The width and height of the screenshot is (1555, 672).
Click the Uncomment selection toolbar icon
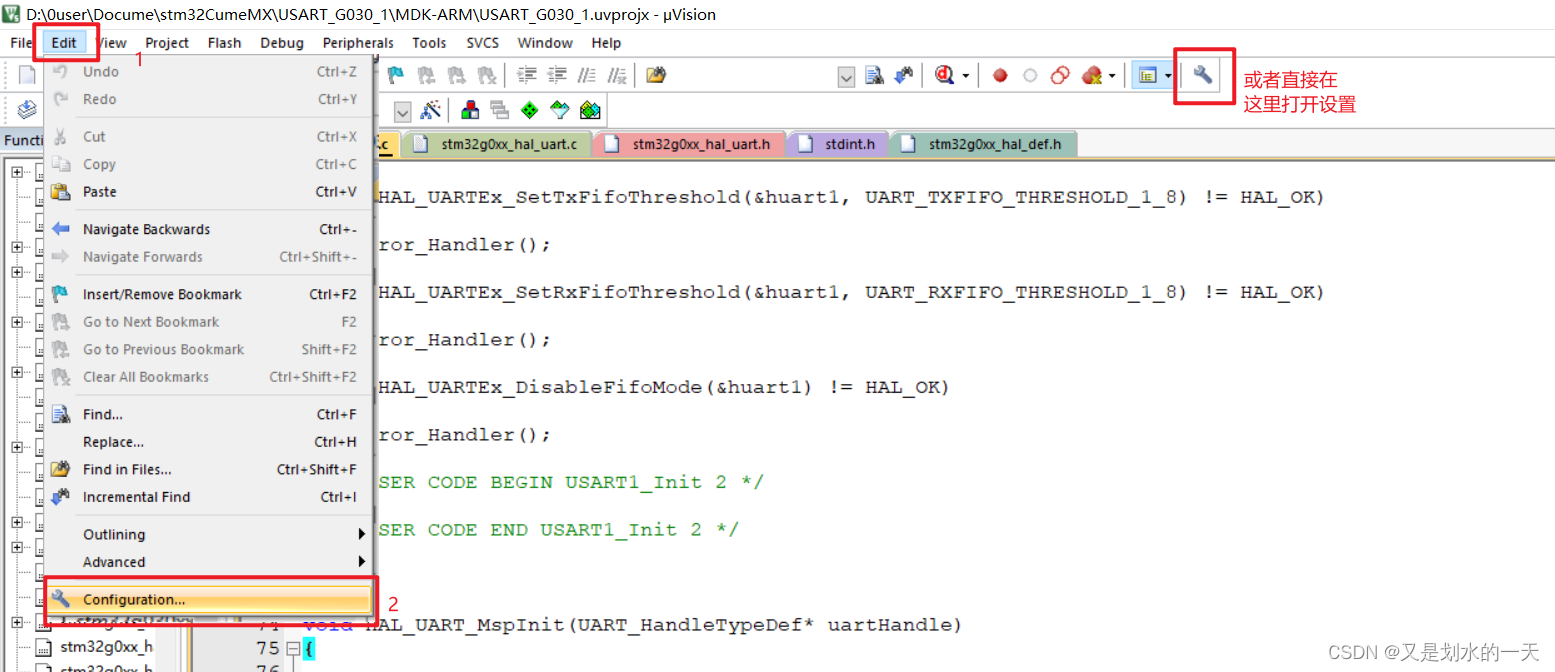pos(617,75)
